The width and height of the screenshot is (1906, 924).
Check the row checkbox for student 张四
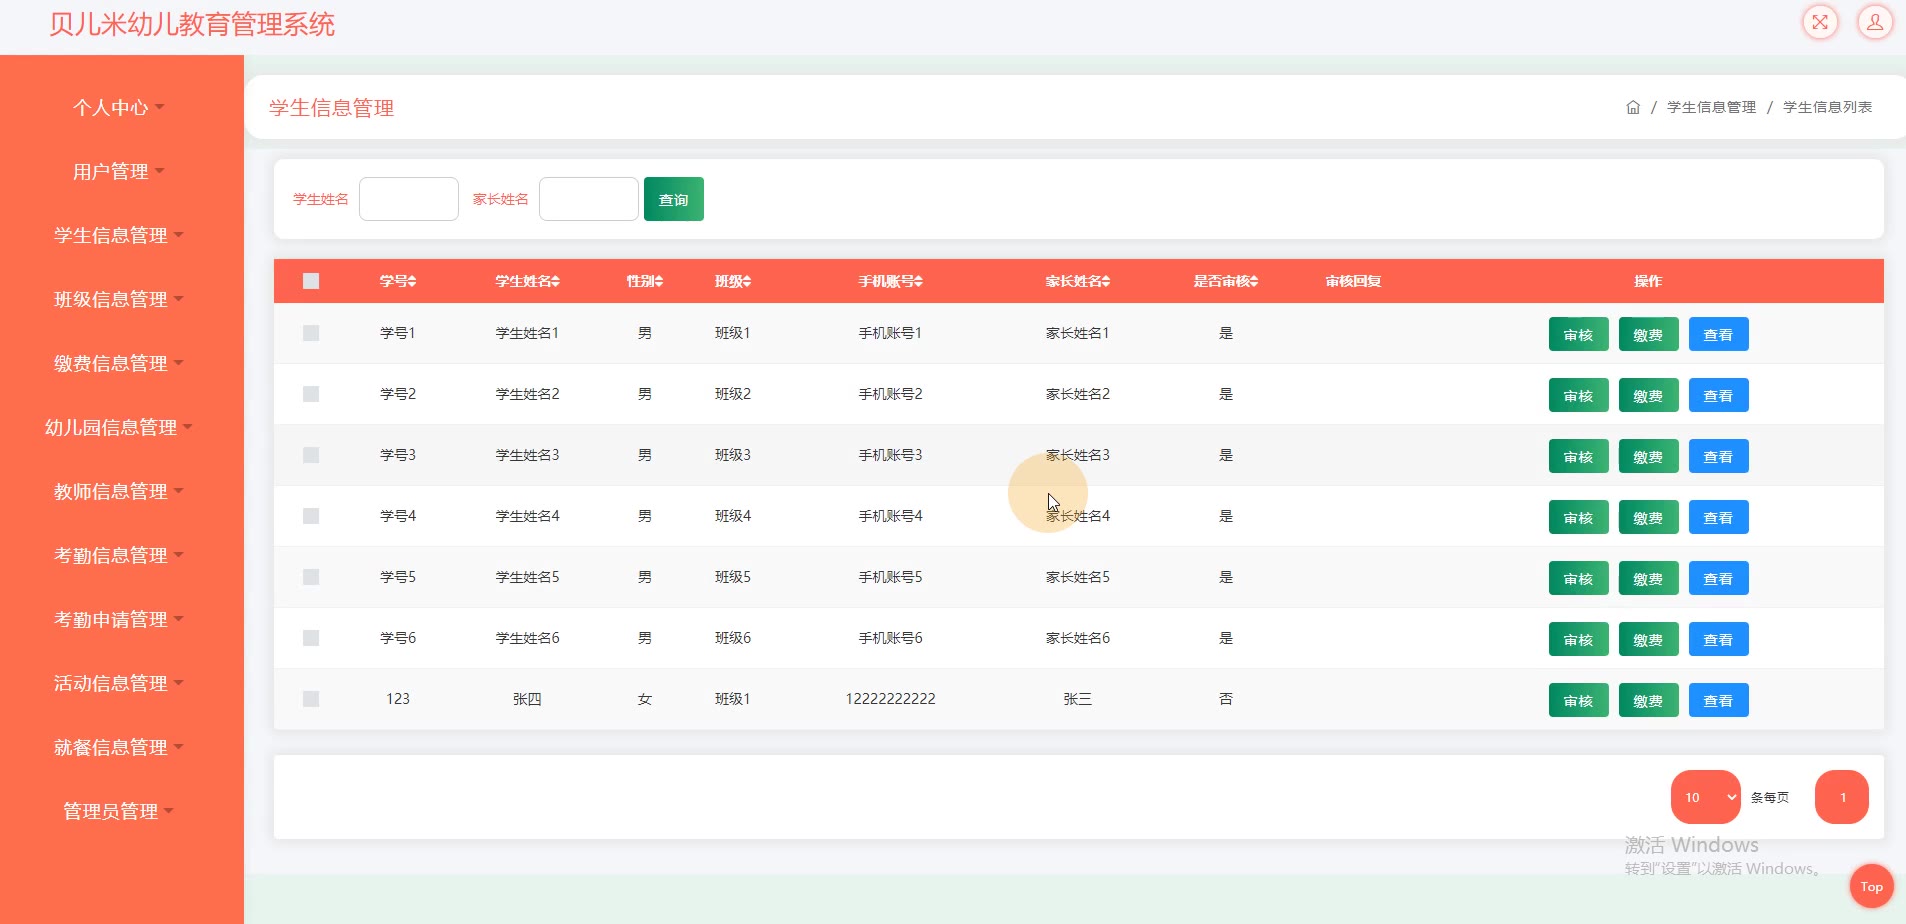click(311, 699)
